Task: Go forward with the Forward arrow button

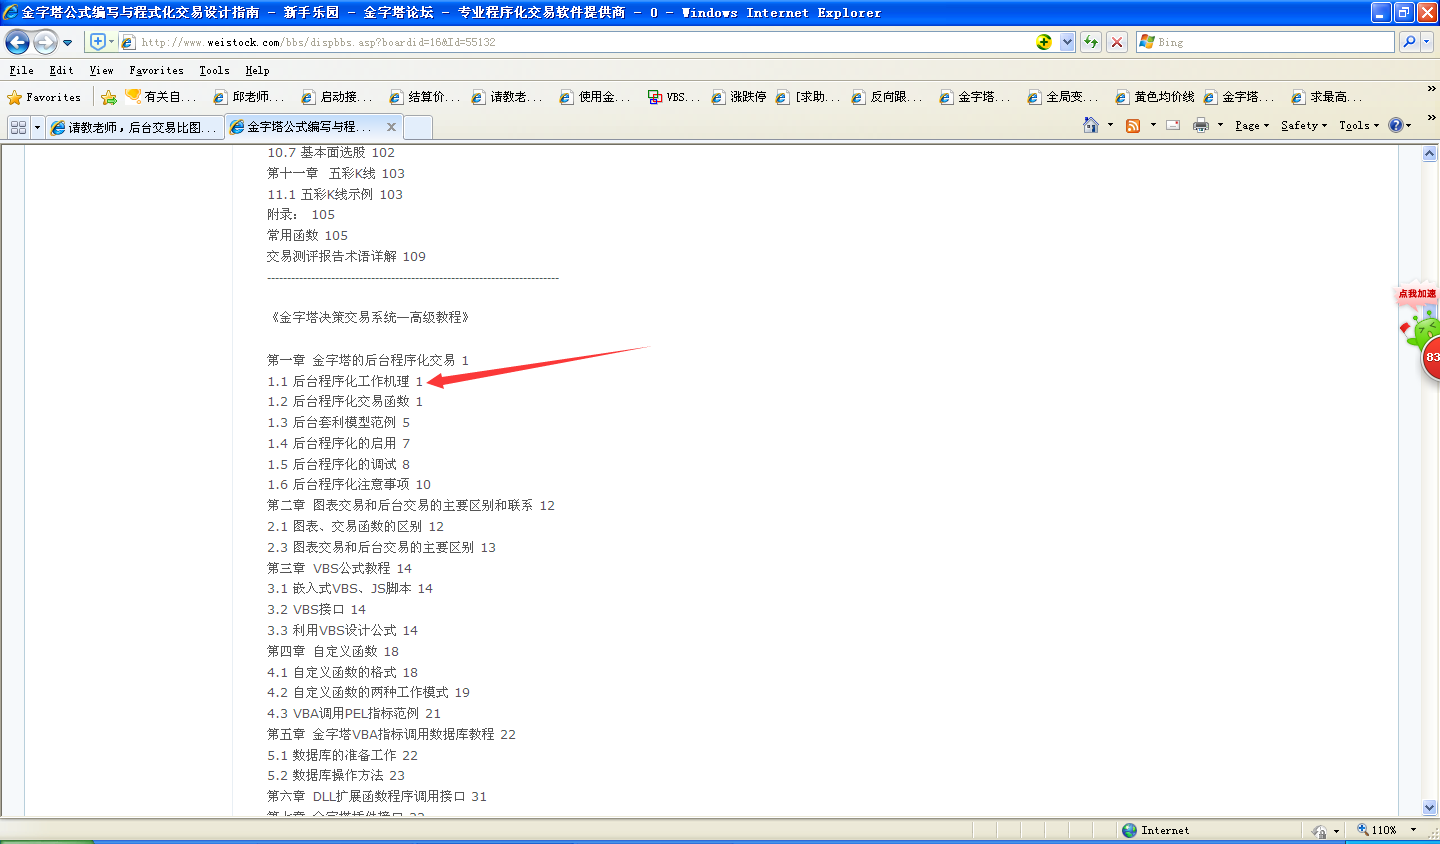Action: pyautogui.click(x=45, y=42)
